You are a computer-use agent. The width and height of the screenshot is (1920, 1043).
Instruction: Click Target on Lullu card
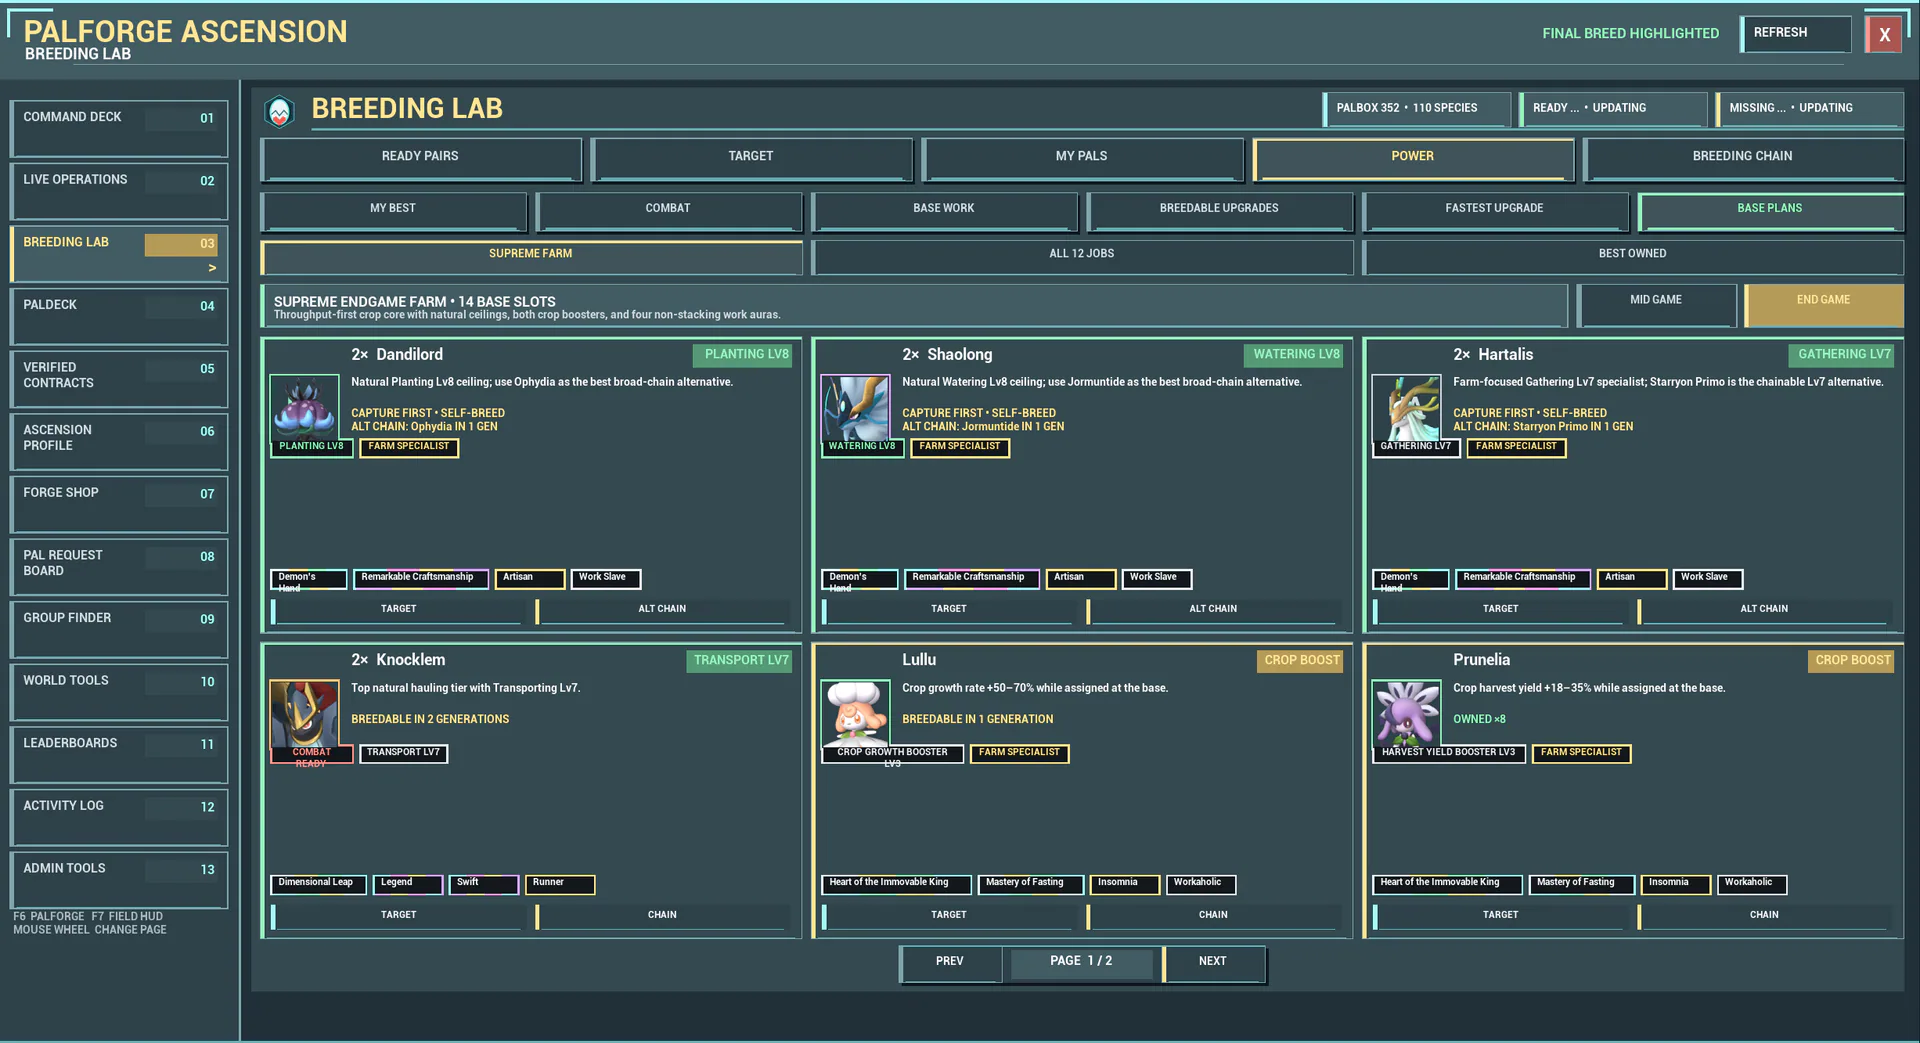pyautogui.click(x=949, y=917)
